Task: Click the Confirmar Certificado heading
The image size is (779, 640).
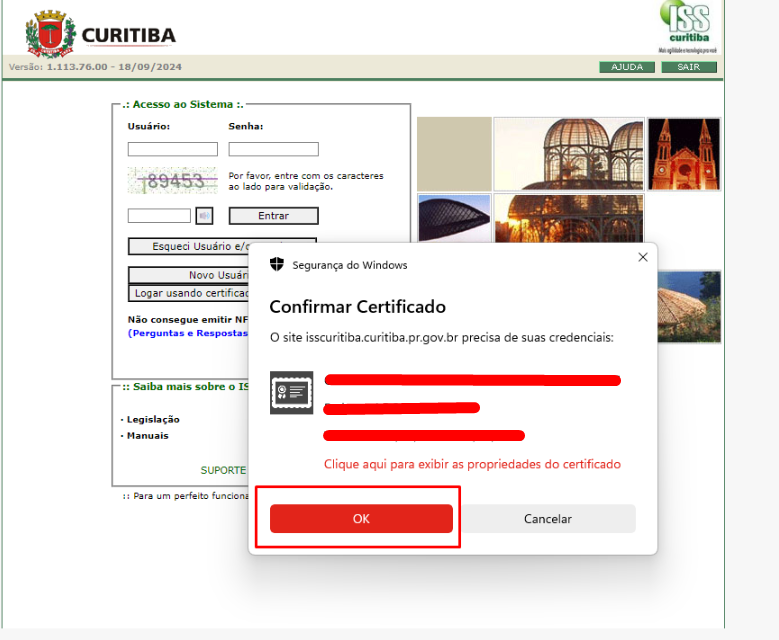Action: 357,307
